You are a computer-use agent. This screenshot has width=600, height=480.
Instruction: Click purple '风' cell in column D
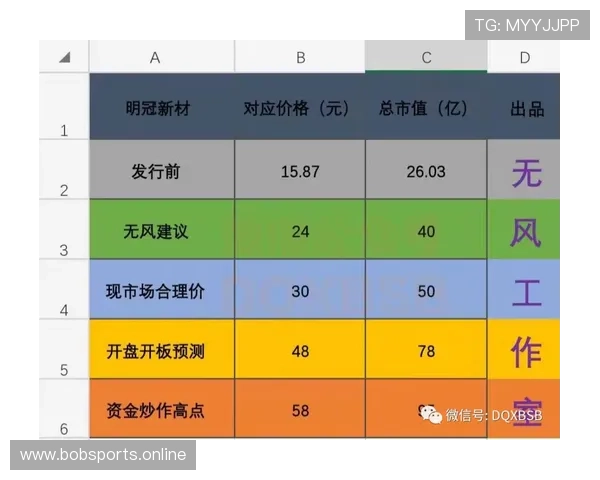[x=524, y=229]
